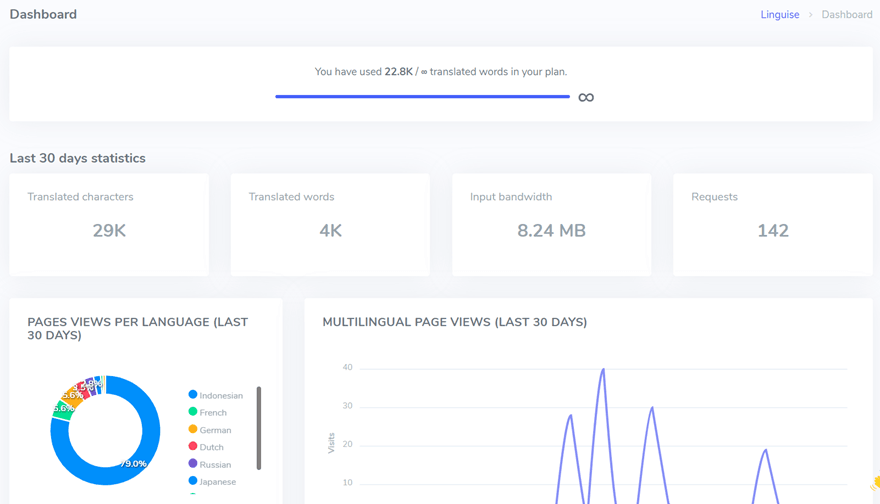Screen dimensions: 880x504
Task: Click the infinity symbol beside progress bar
Action: click(x=586, y=98)
